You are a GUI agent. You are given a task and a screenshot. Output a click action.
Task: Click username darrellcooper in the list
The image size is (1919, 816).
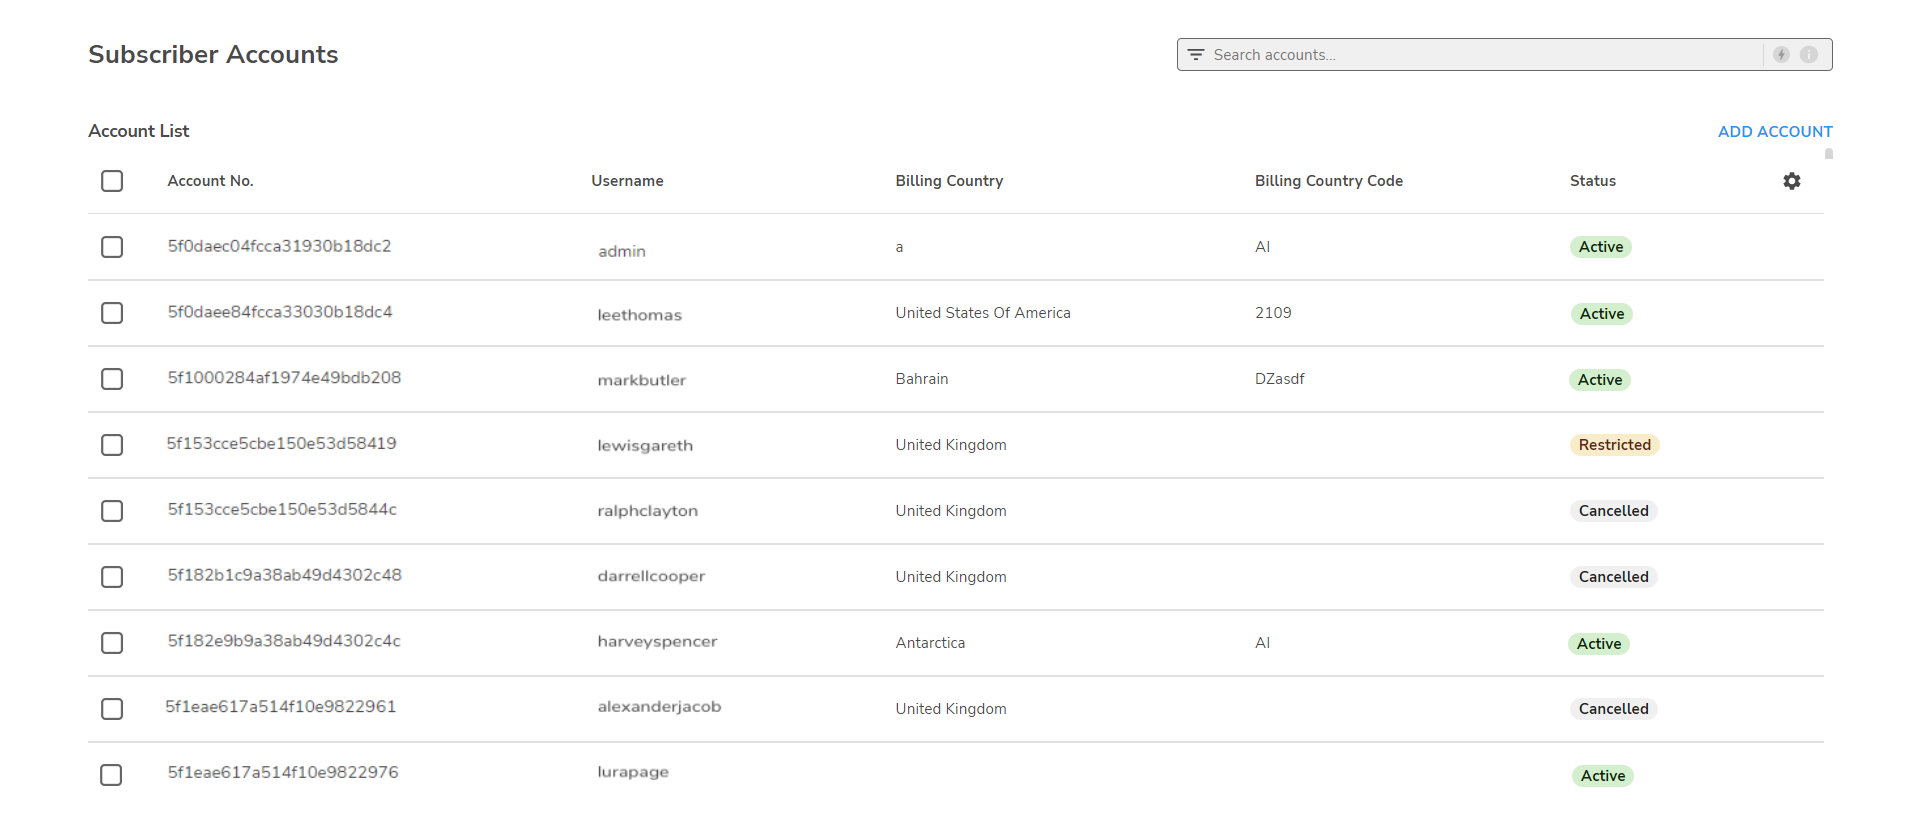coord(651,576)
